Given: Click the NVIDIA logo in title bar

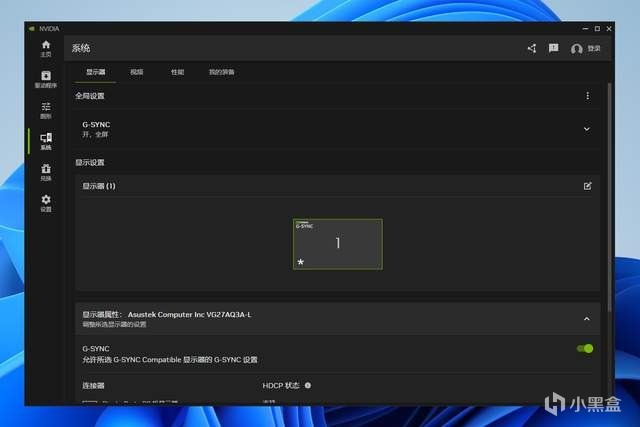Looking at the screenshot, I should 32,29.
